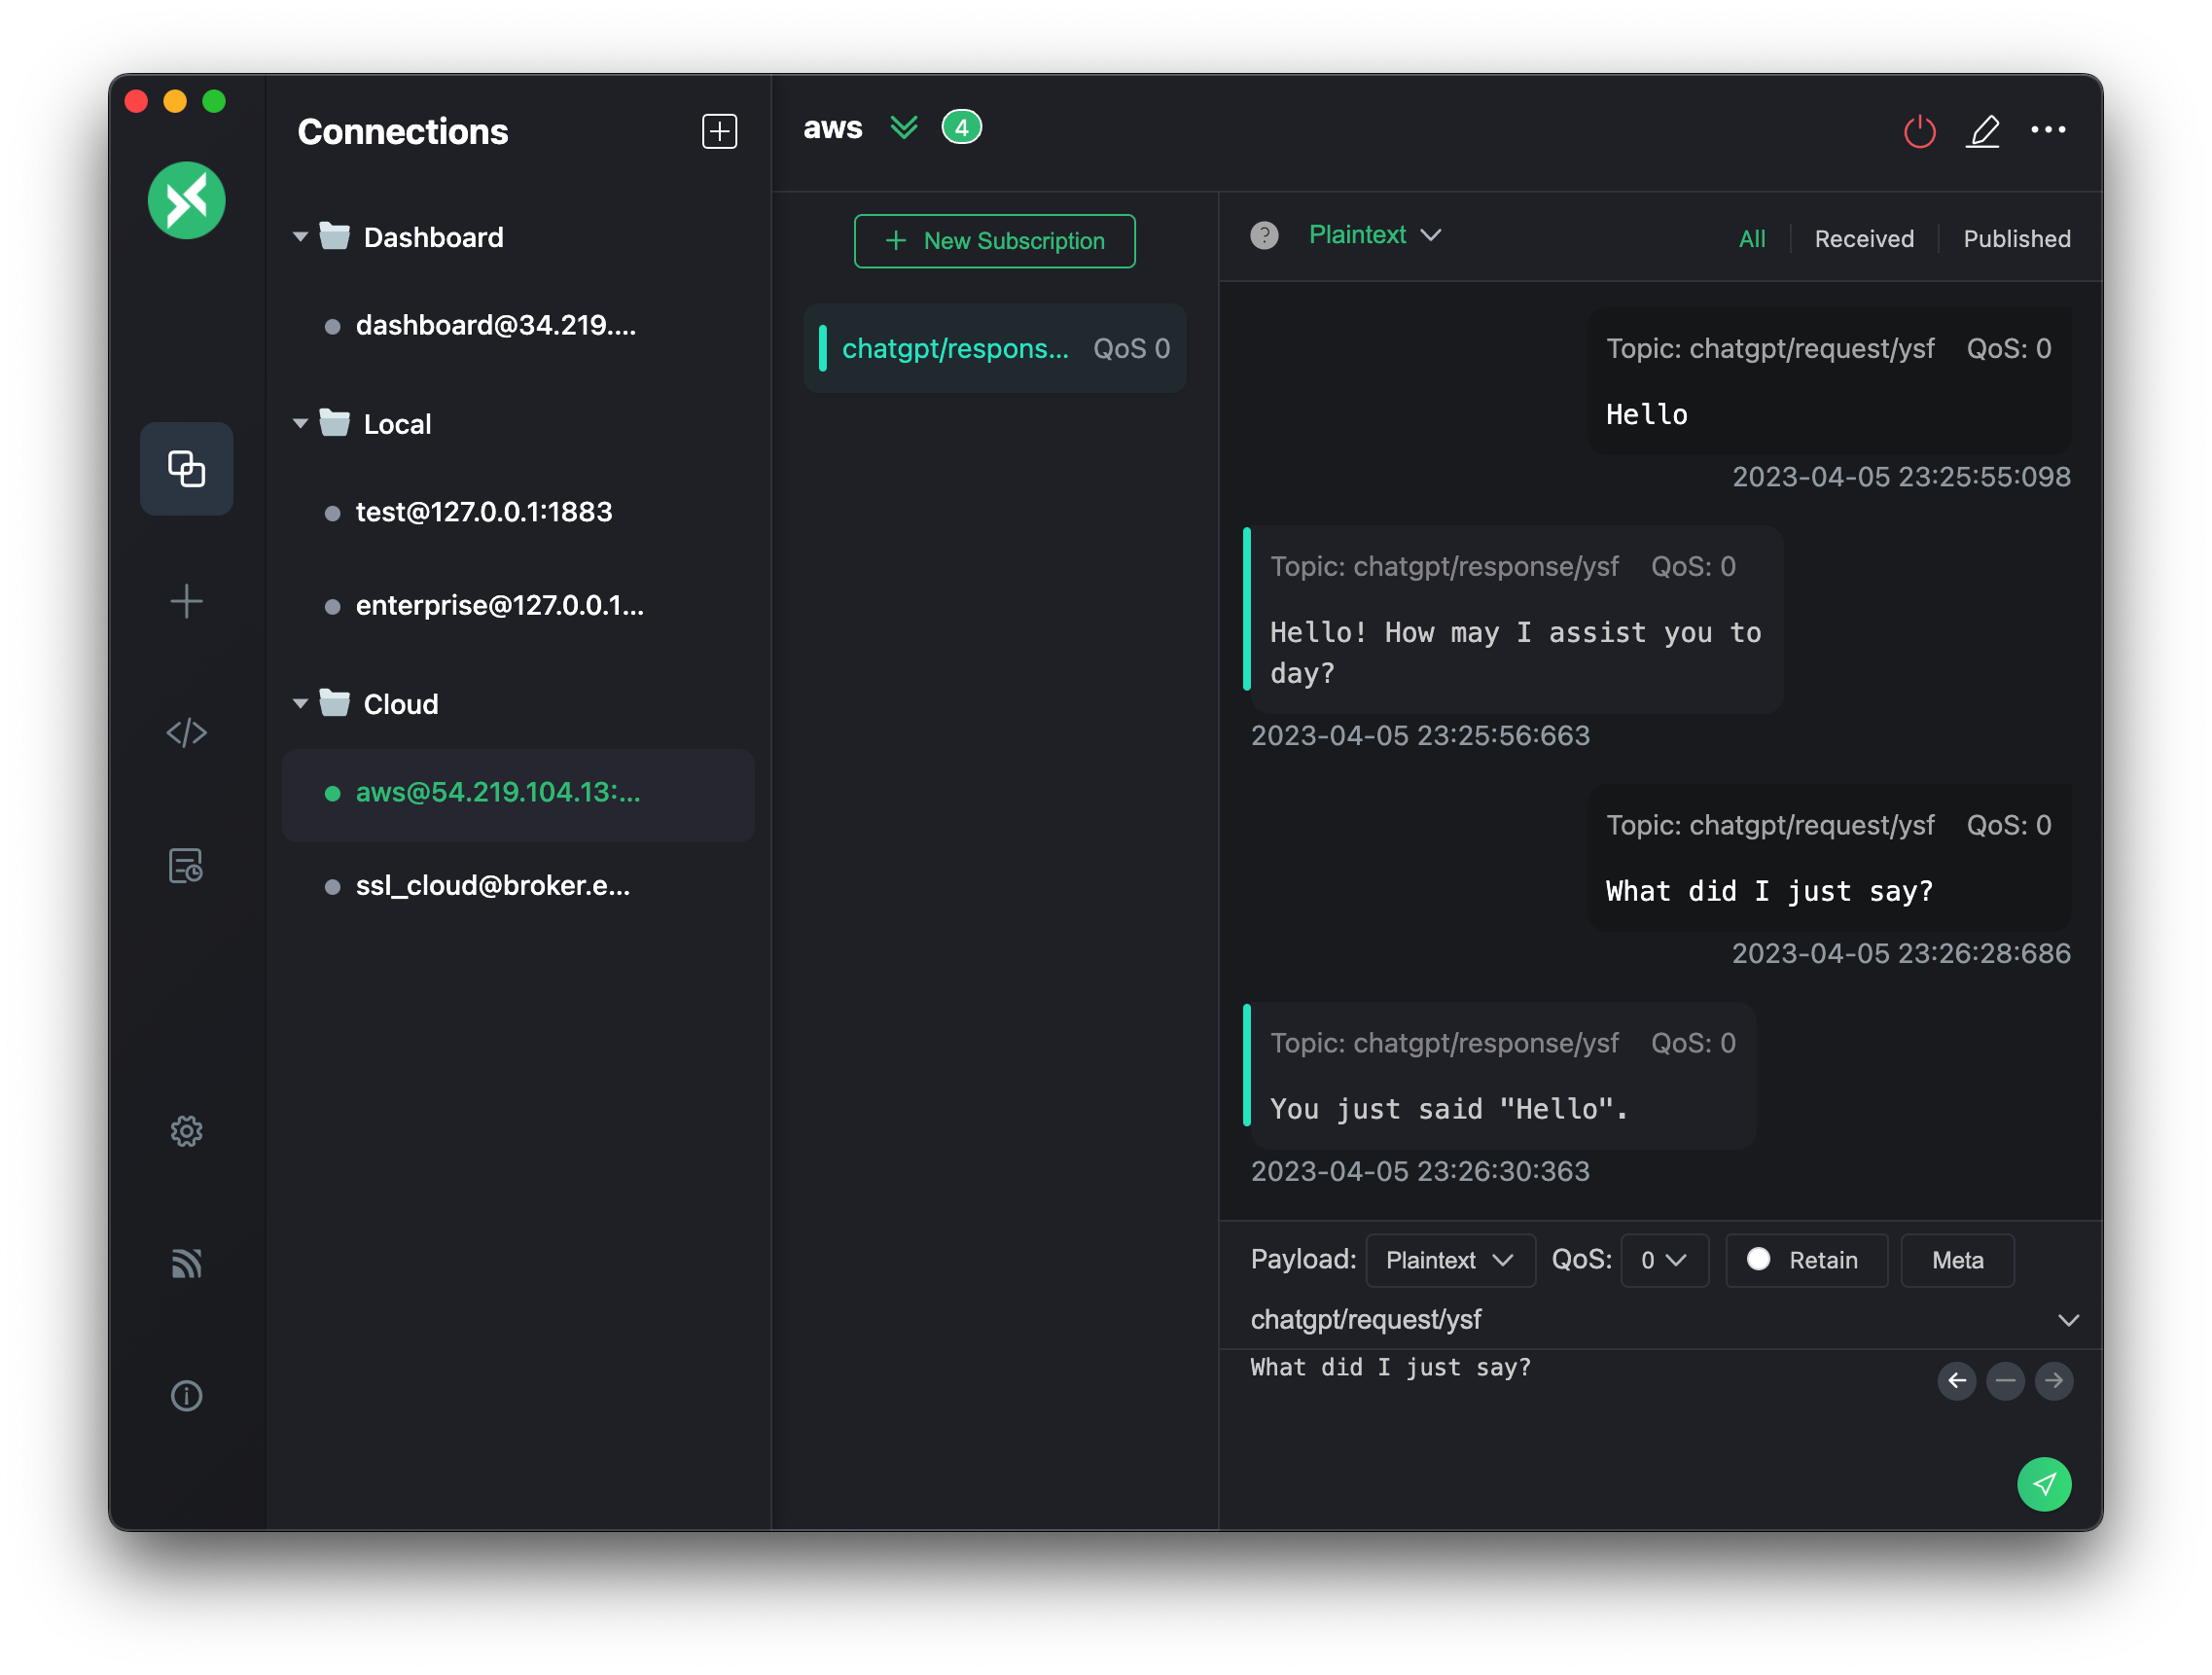
Task: Click the unread message count badge 4
Action: coord(961,128)
